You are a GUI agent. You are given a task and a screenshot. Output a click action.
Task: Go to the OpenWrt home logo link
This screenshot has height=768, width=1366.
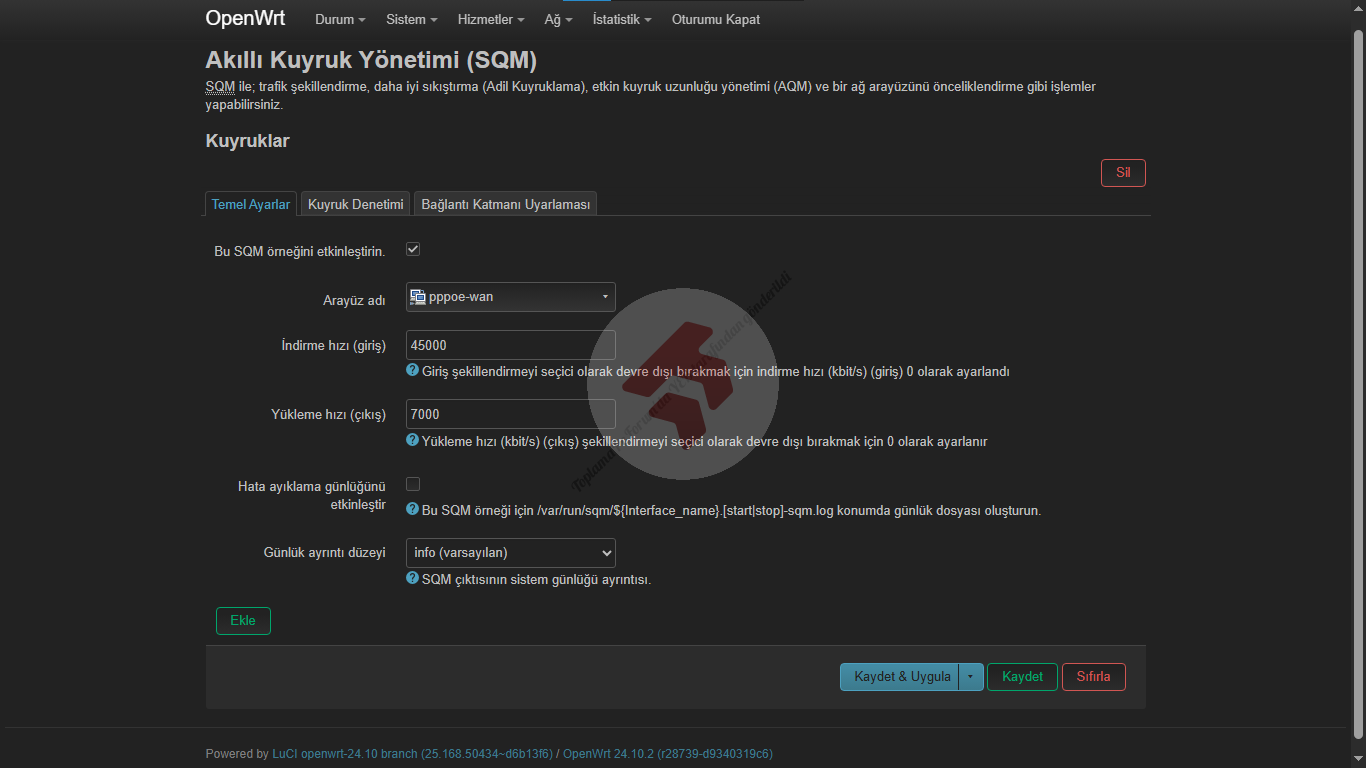pyautogui.click(x=245, y=18)
